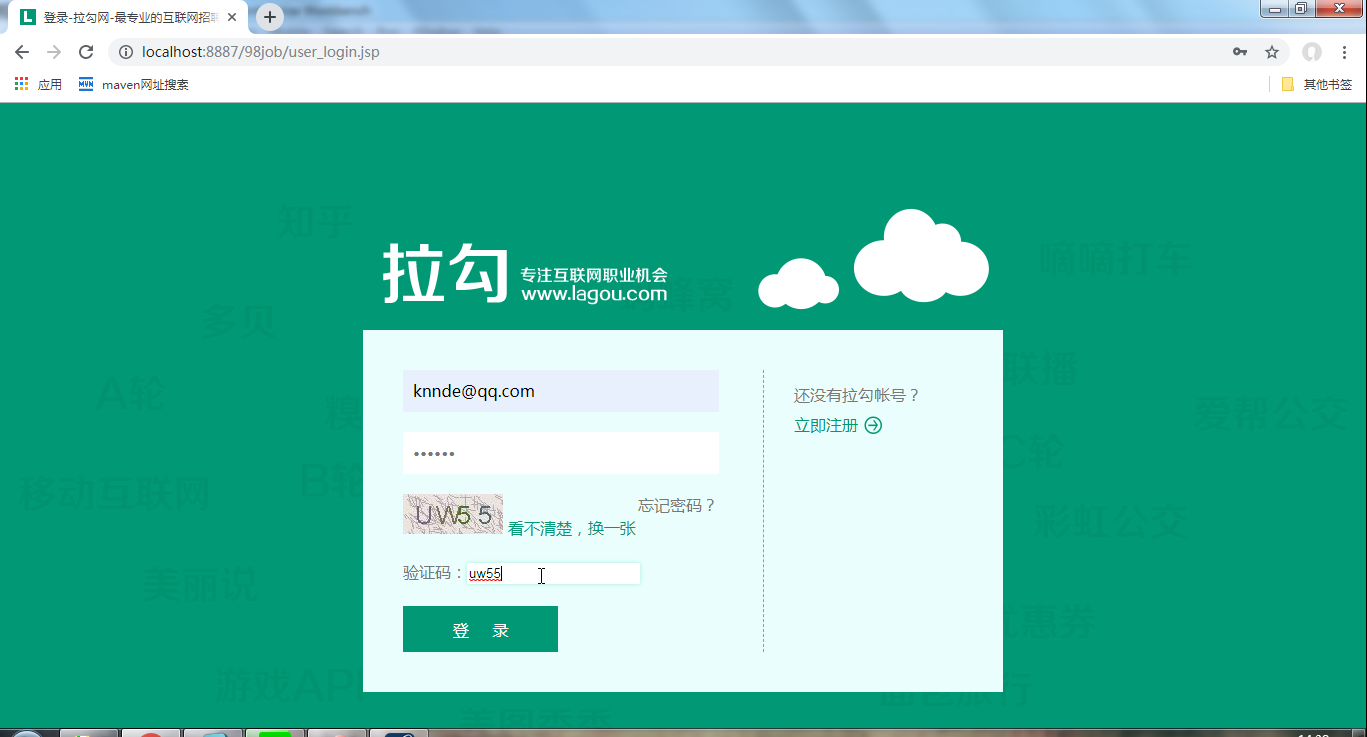This screenshot has width=1367, height=737.
Task: Click the 登录 button
Action: (480, 629)
